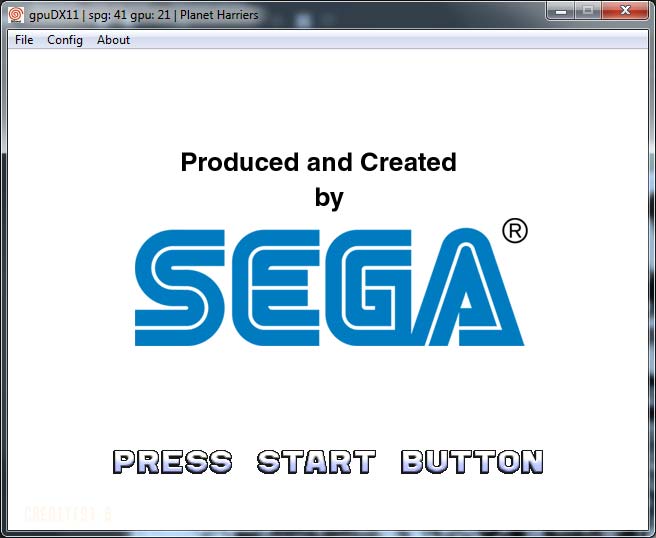Open the Config menu

(x=65, y=40)
